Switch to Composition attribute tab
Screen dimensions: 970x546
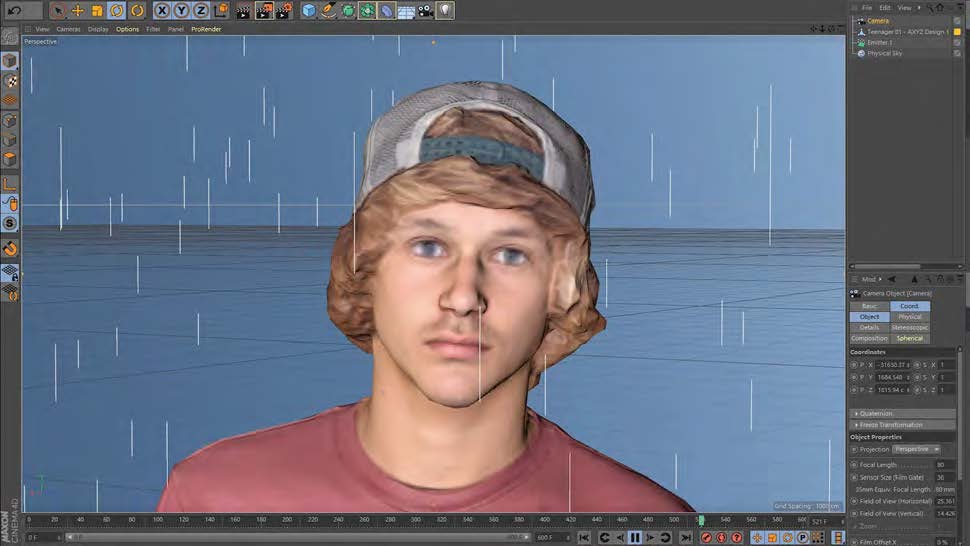(869, 339)
